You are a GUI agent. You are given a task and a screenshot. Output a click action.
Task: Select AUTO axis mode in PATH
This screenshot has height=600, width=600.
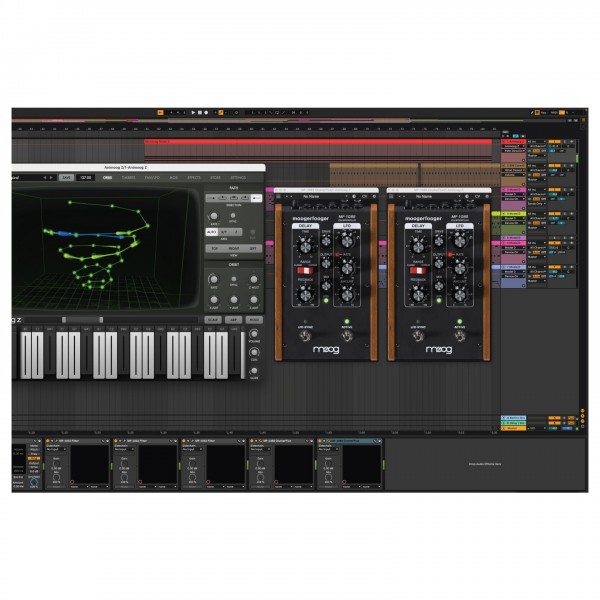point(212,232)
